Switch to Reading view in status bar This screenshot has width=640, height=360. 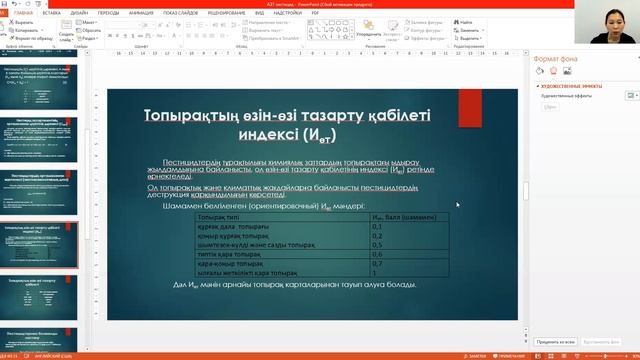pos(564,356)
